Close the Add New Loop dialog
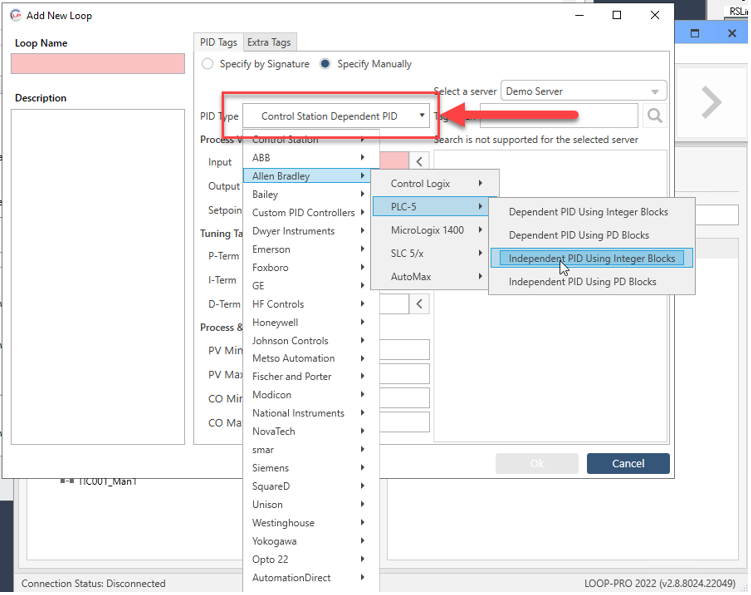The image size is (751, 595). coord(655,15)
